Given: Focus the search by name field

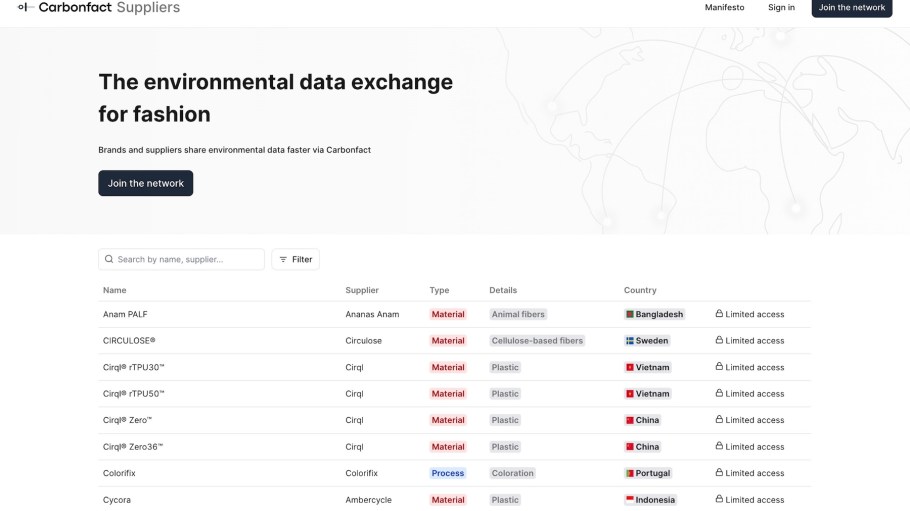Looking at the screenshot, I should 181,260.
